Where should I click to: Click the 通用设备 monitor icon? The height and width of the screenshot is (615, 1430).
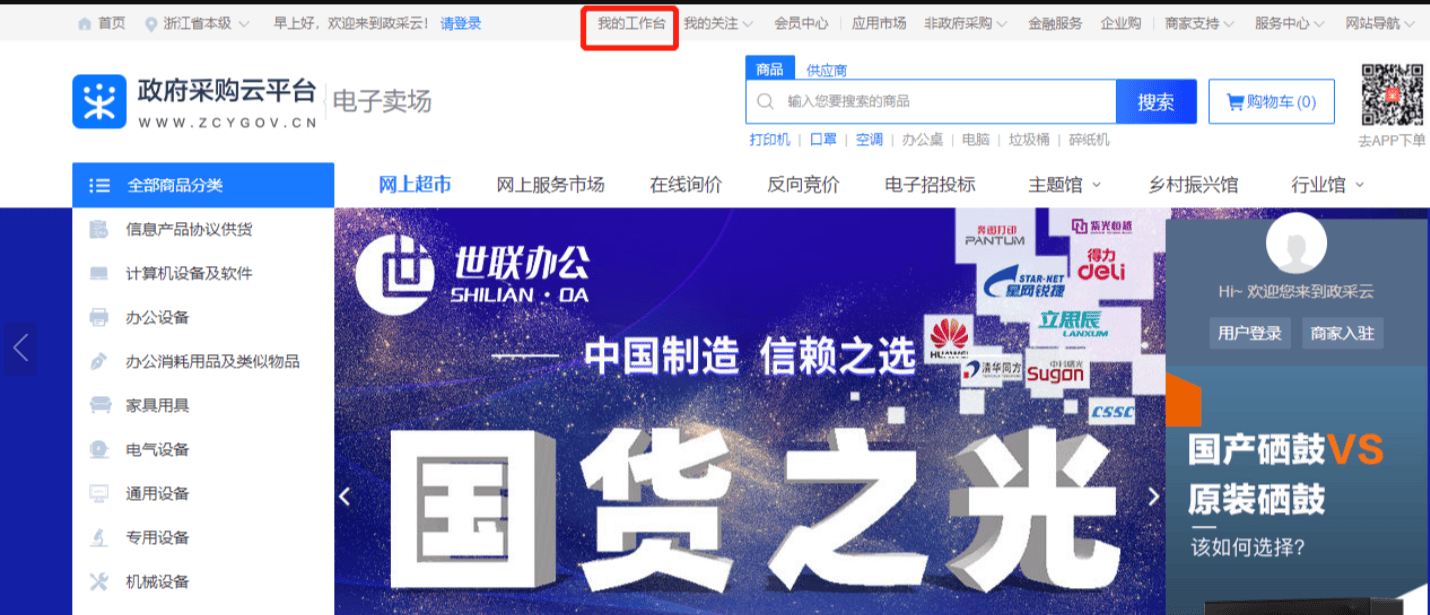pos(98,493)
